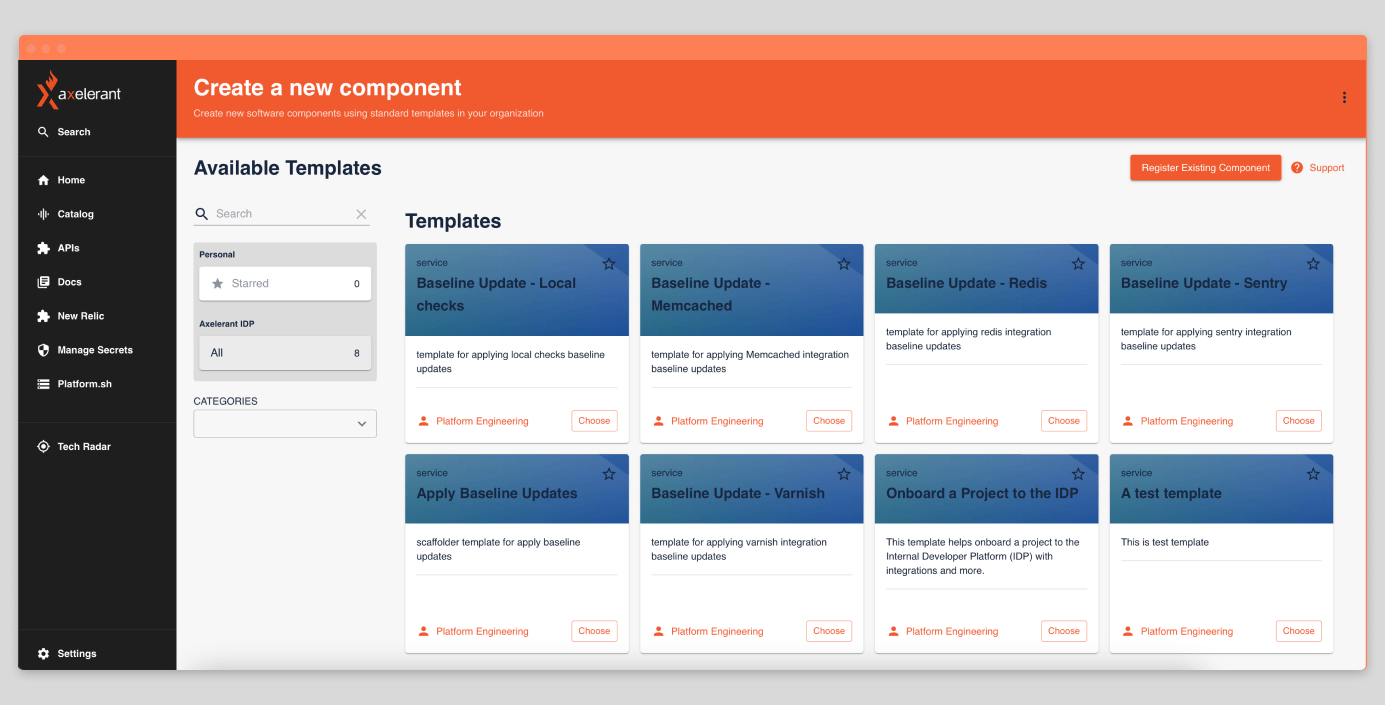The image size is (1385, 705).
Task: Choose the Onboard a Project to the IDP template
Action: (x=1063, y=631)
